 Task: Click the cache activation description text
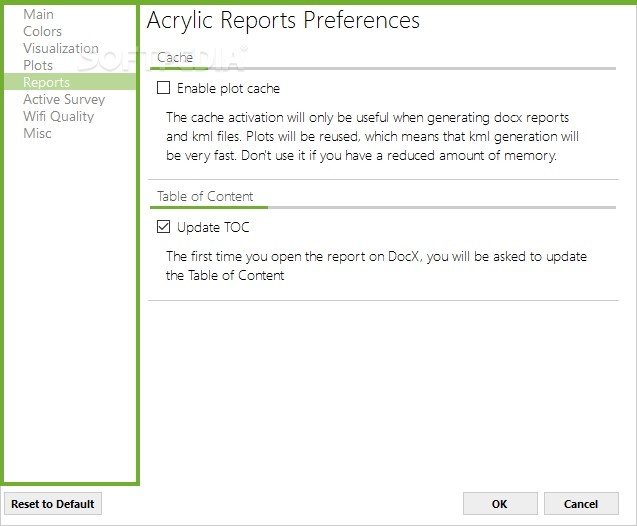pos(372,136)
